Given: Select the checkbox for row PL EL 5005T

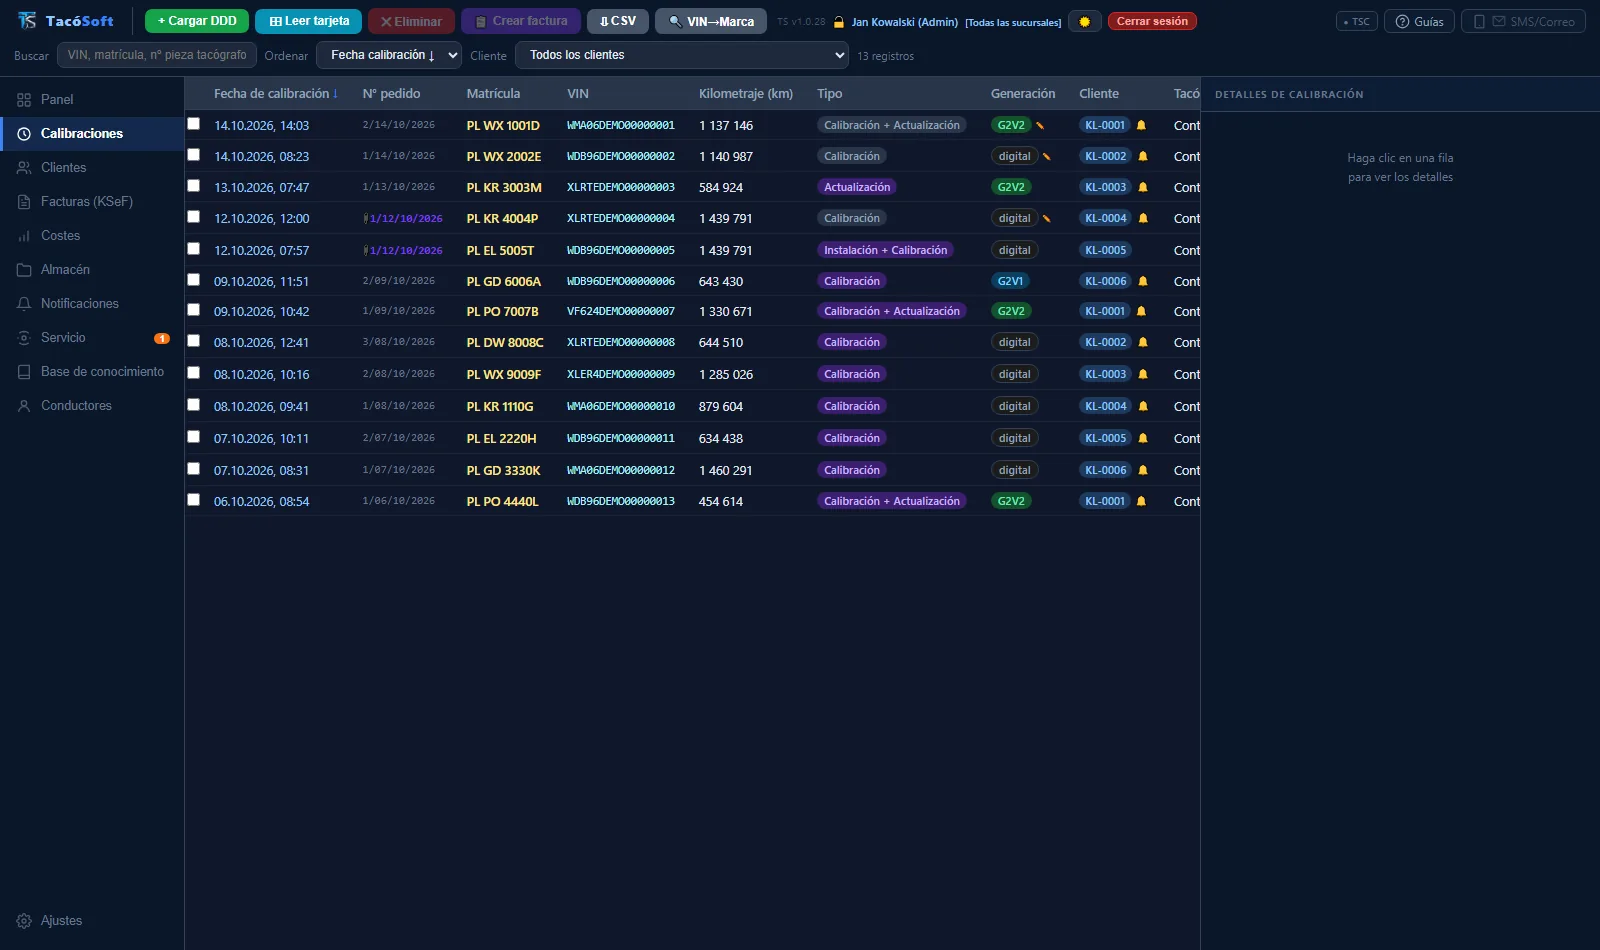Looking at the screenshot, I should click(x=194, y=249).
